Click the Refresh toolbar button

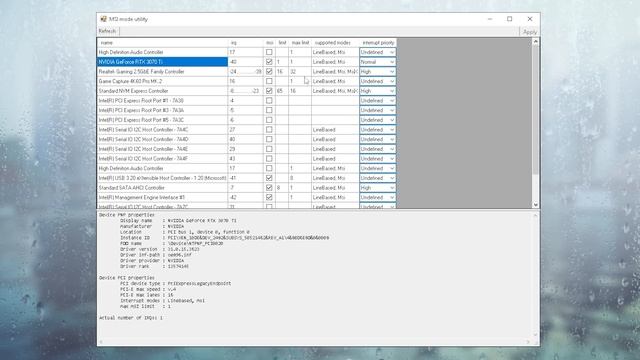tap(107, 31)
